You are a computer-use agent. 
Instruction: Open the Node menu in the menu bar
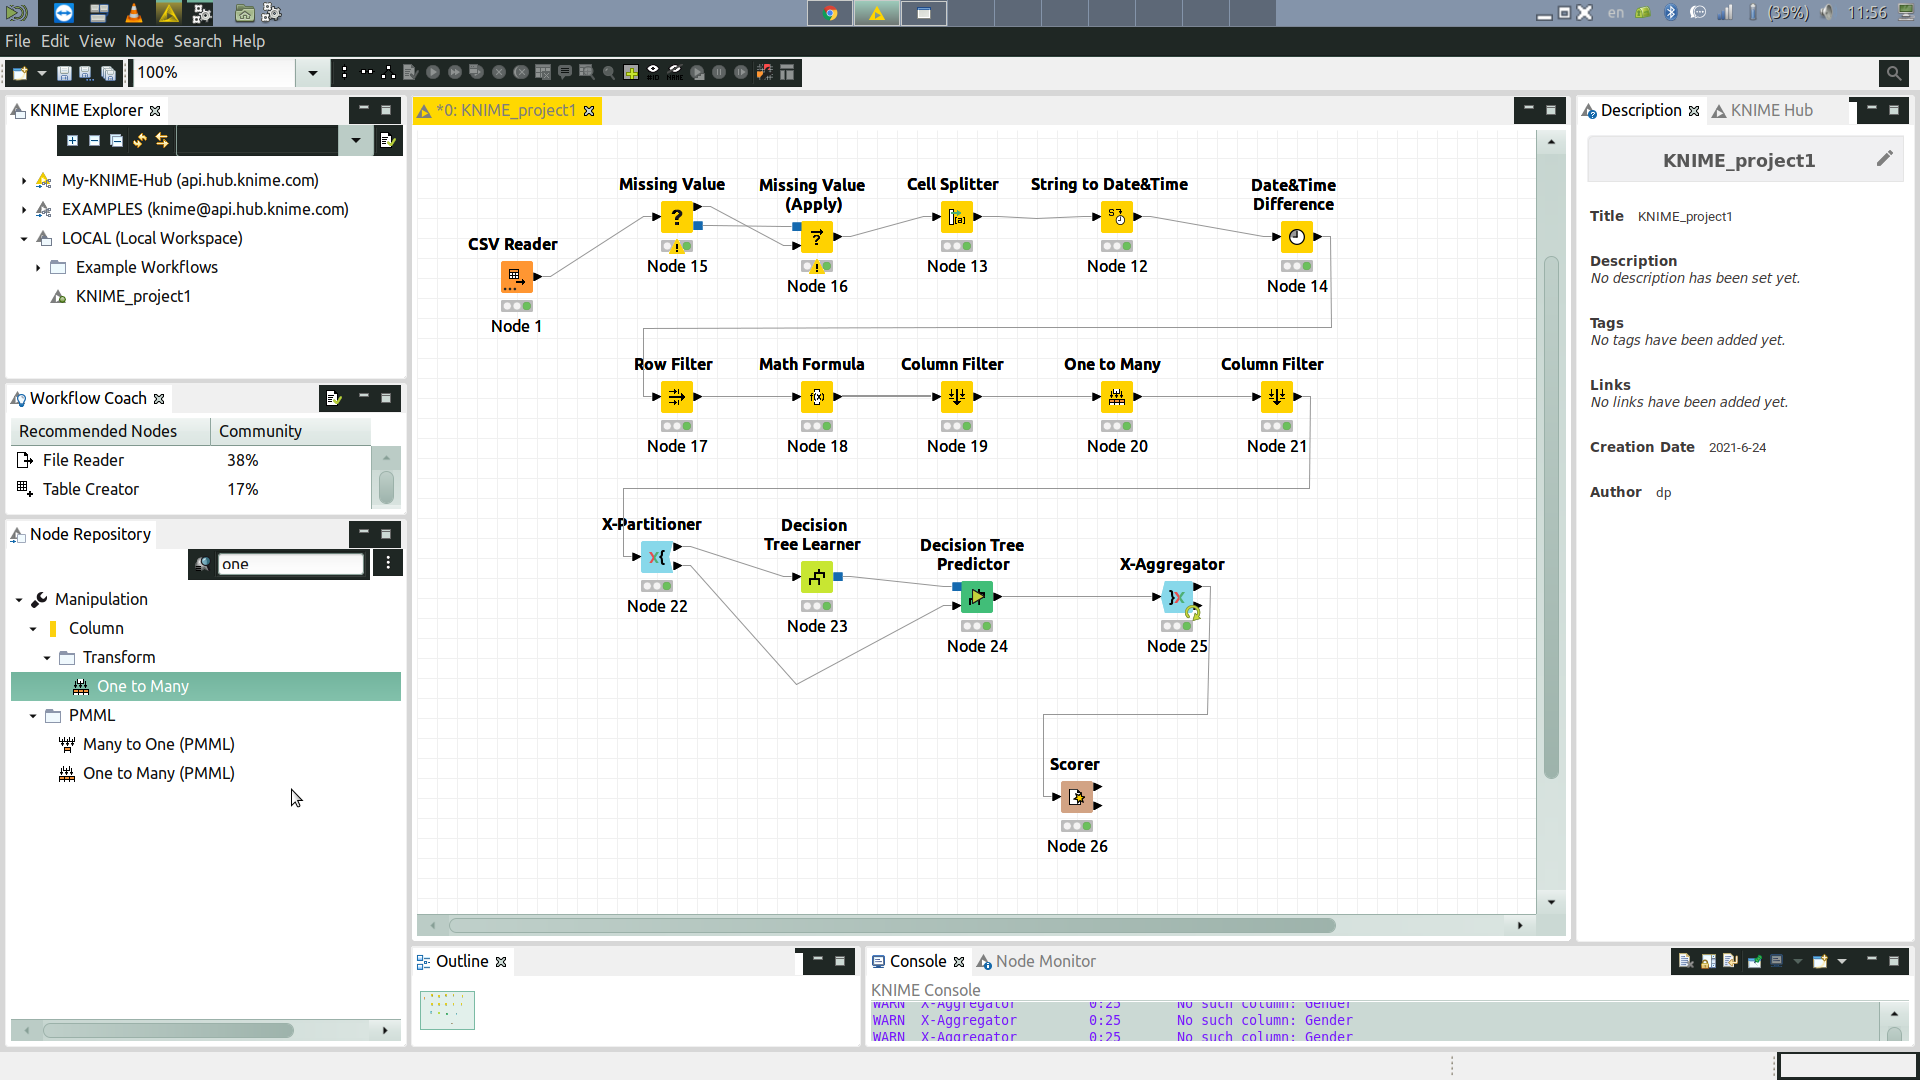144,41
